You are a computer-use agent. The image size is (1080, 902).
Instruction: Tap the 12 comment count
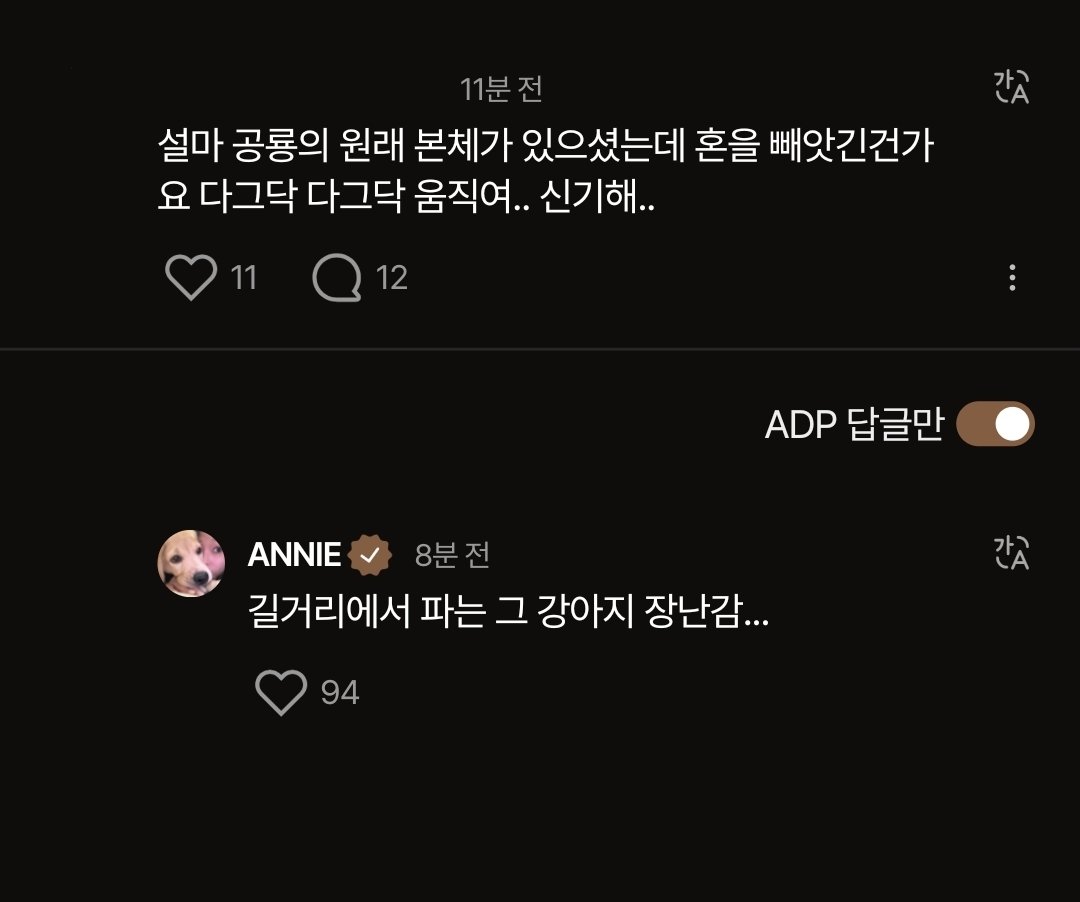coord(392,278)
